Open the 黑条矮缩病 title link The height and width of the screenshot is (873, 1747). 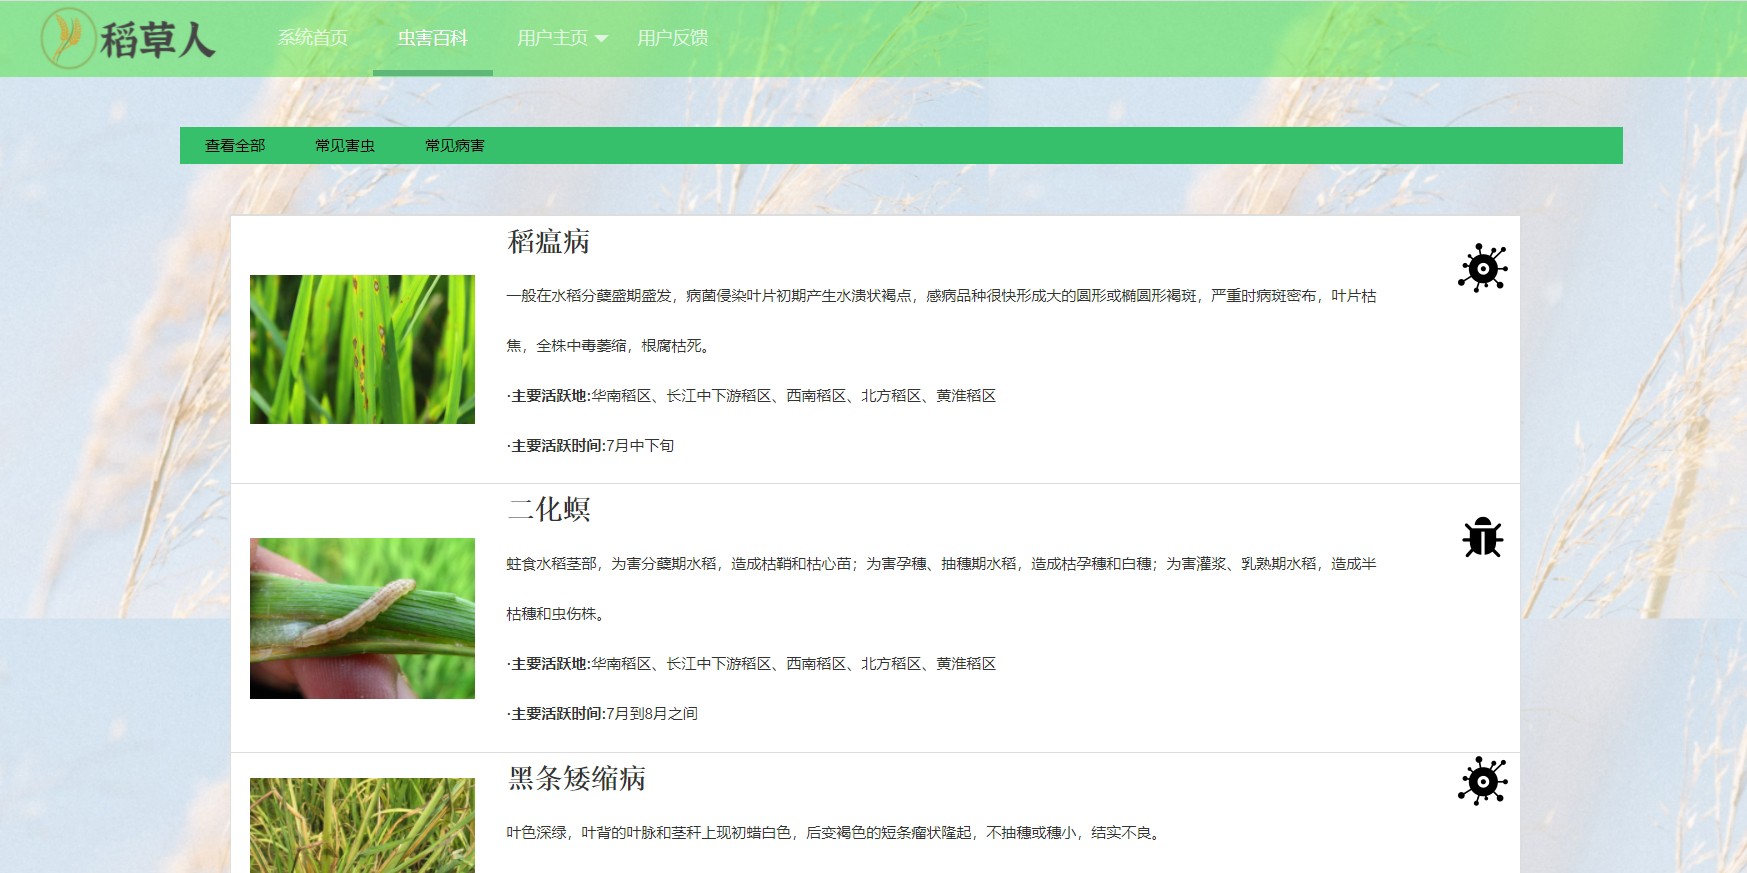[x=576, y=778]
